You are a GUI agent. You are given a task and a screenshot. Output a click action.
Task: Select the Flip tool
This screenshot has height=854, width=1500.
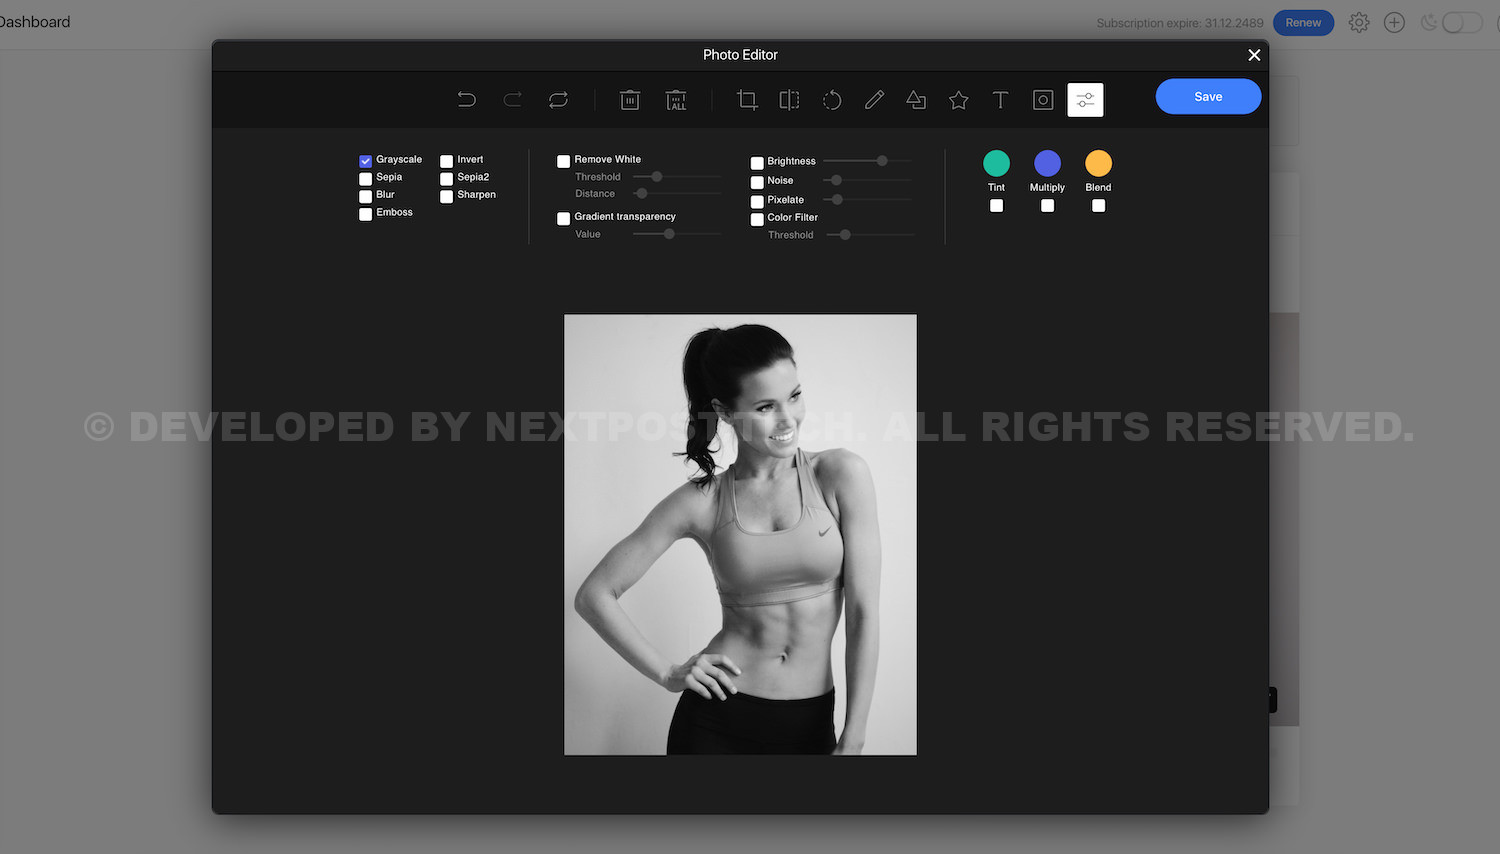click(x=789, y=99)
